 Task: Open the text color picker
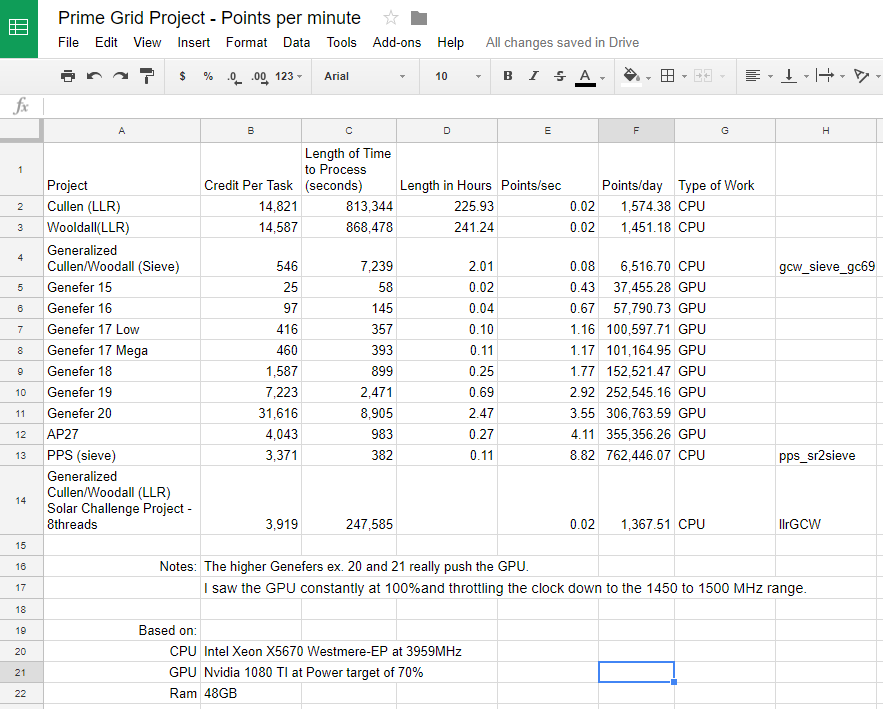(x=585, y=77)
